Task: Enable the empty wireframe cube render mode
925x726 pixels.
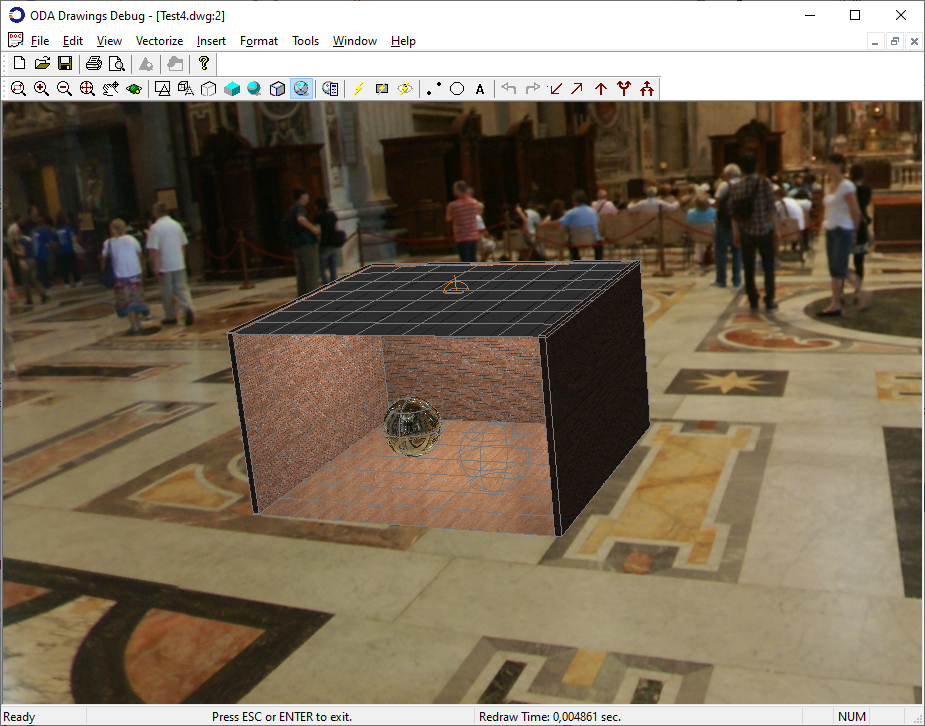Action: (x=209, y=89)
